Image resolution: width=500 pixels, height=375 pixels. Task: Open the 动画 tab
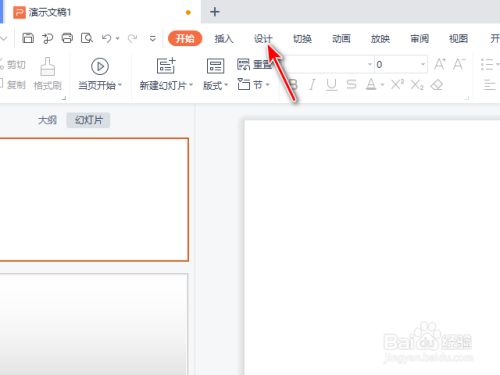(x=341, y=39)
